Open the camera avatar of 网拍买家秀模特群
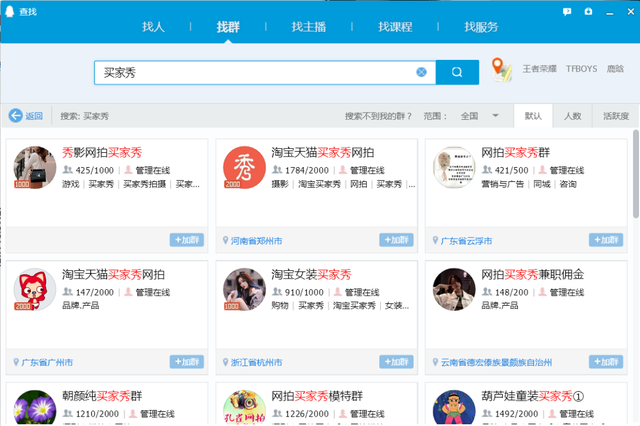The width and height of the screenshot is (640, 426). pos(244,407)
